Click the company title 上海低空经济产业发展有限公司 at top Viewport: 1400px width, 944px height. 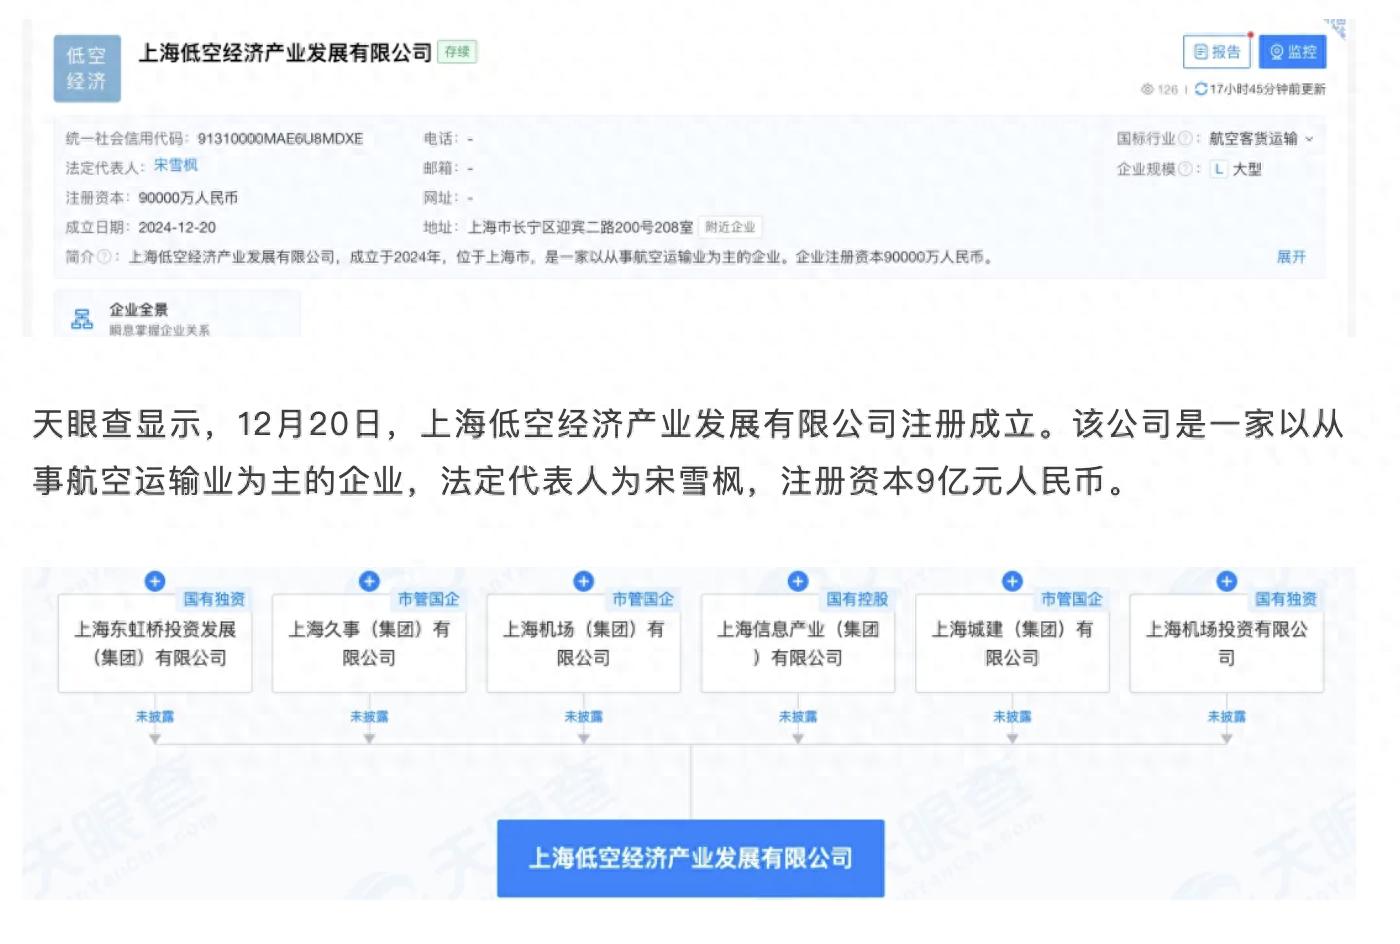285,52
